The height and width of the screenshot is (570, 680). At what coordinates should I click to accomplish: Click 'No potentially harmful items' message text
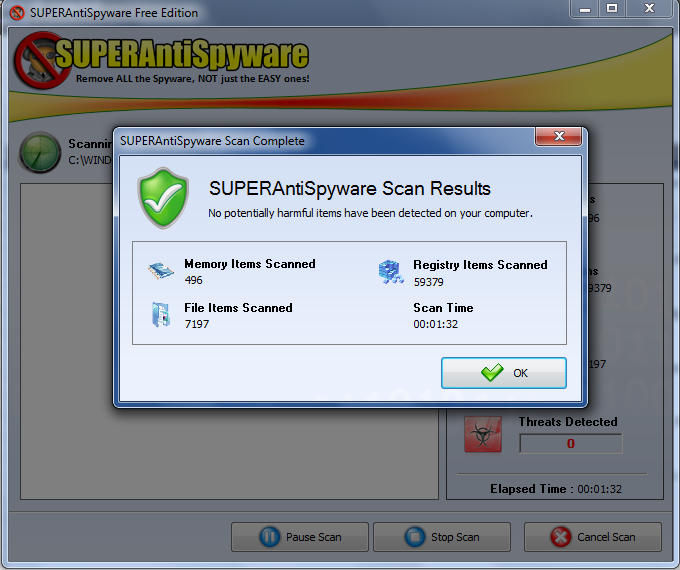pyautogui.click(x=370, y=213)
